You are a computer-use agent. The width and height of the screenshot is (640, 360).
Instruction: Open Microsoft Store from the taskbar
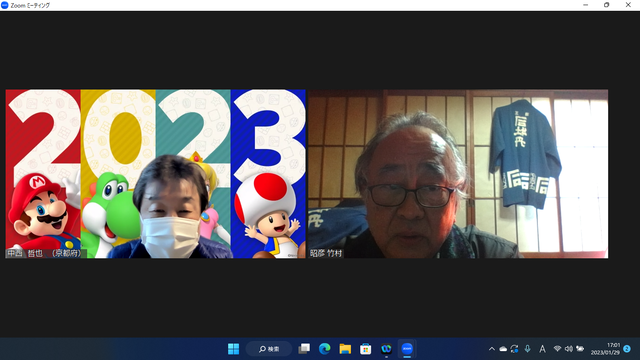pyautogui.click(x=365, y=349)
